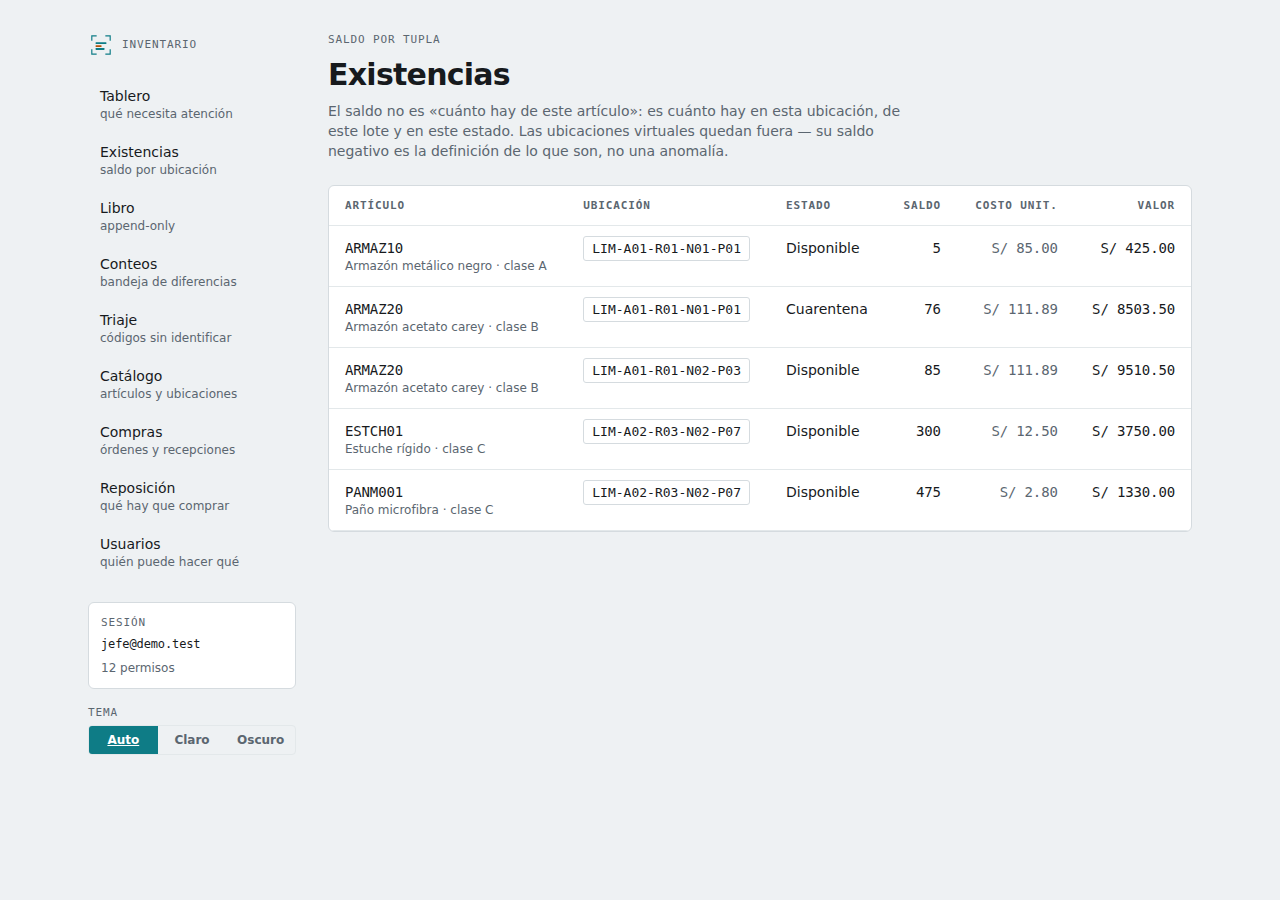The width and height of the screenshot is (1280, 900).
Task: Click ARMAZ20 in the Cuarentena row
Action: tap(374, 309)
